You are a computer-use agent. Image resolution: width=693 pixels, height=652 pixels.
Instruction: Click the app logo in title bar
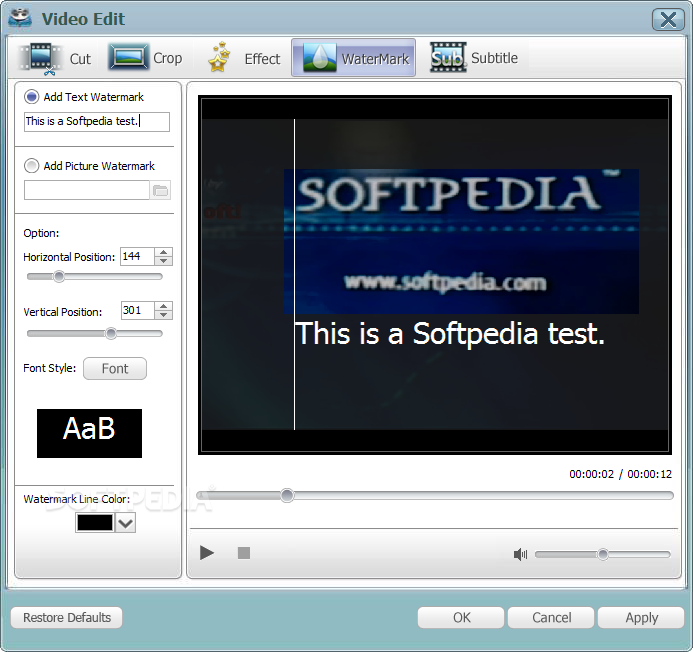(20, 19)
